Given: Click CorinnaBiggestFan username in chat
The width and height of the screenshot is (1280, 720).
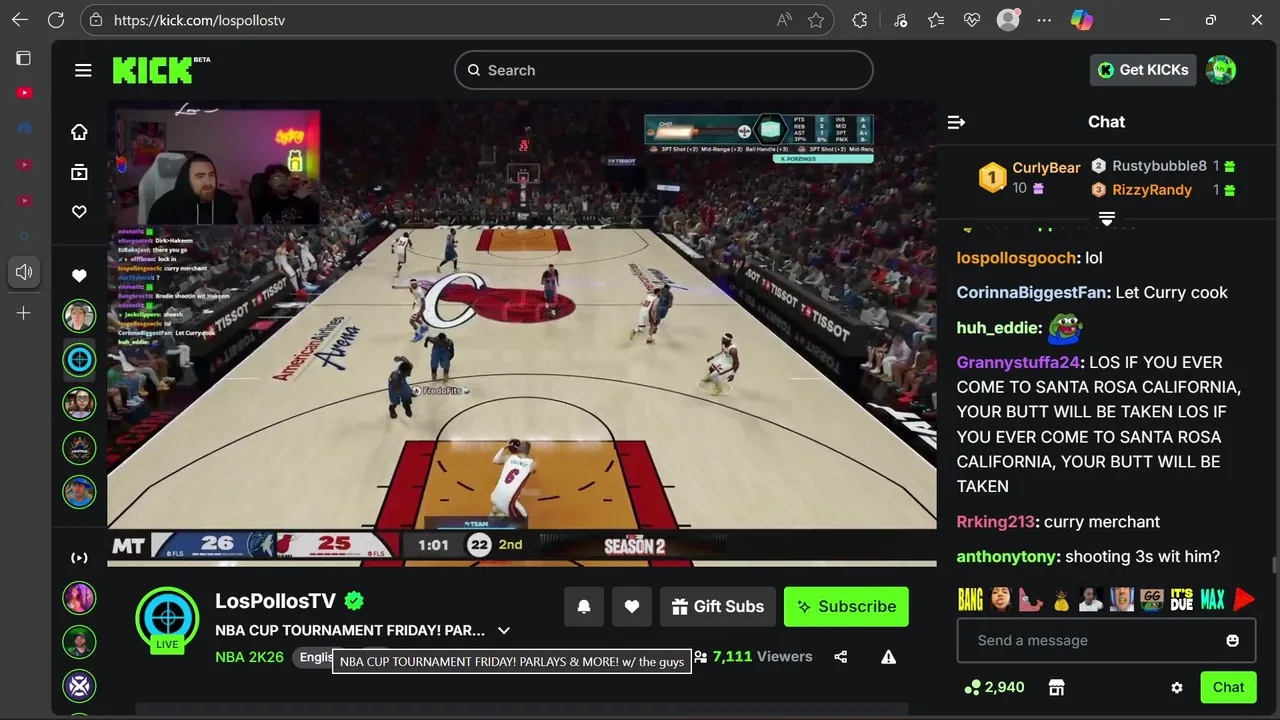Looking at the screenshot, I should click(x=1032, y=293).
